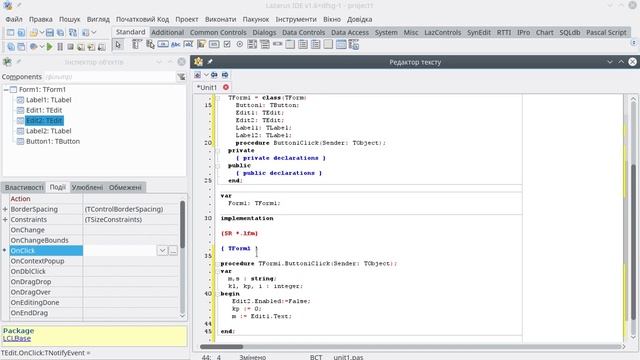640x360 pixels.
Task: Switch to the Data Controls palette tab
Action: tap(303, 32)
